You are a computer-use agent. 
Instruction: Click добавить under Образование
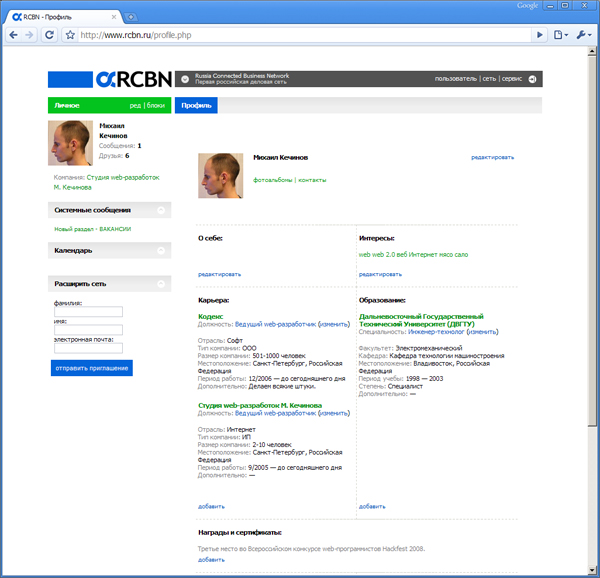372,506
